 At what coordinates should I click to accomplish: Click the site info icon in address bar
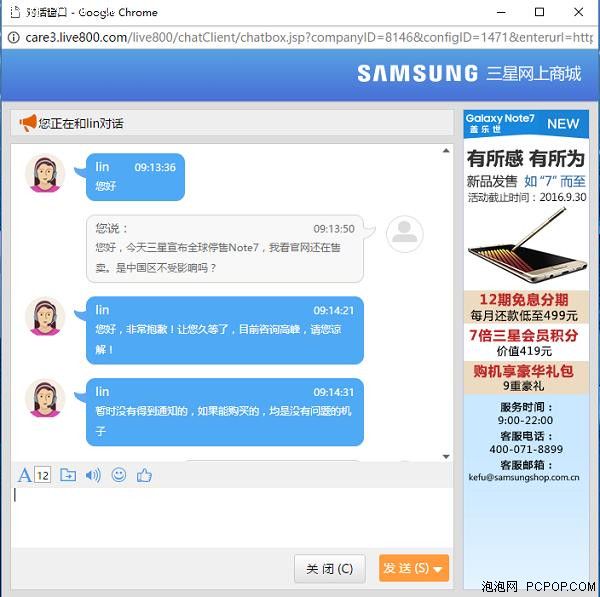(x=13, y=38)
